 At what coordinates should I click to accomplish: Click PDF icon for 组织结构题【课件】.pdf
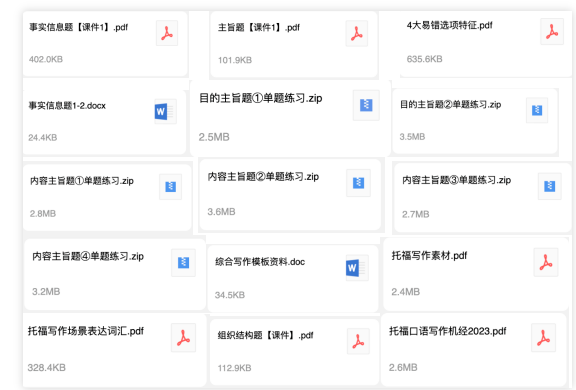click(x=358, y=341)
